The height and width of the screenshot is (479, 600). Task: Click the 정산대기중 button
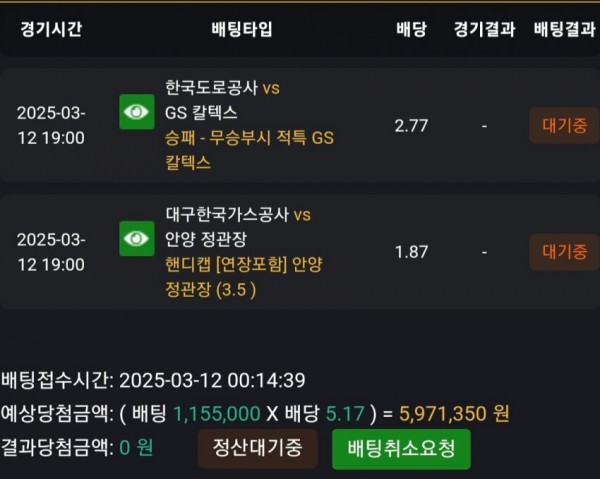tap(257, 448)
